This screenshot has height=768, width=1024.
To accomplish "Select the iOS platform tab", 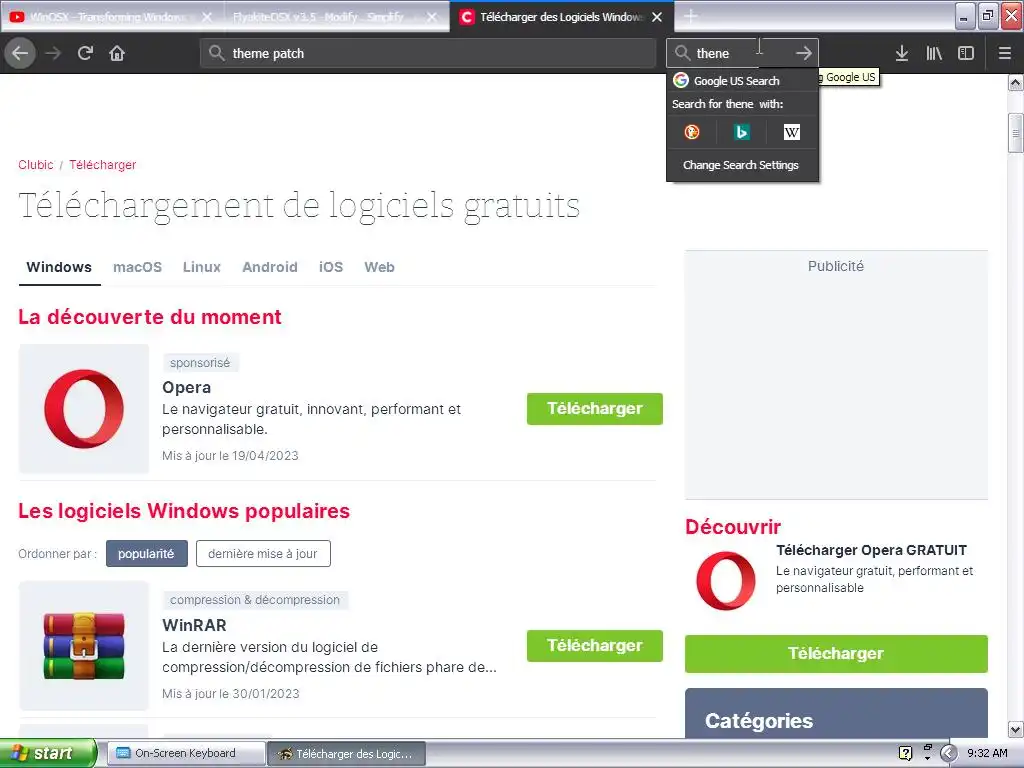I will (x=330, y=267).
